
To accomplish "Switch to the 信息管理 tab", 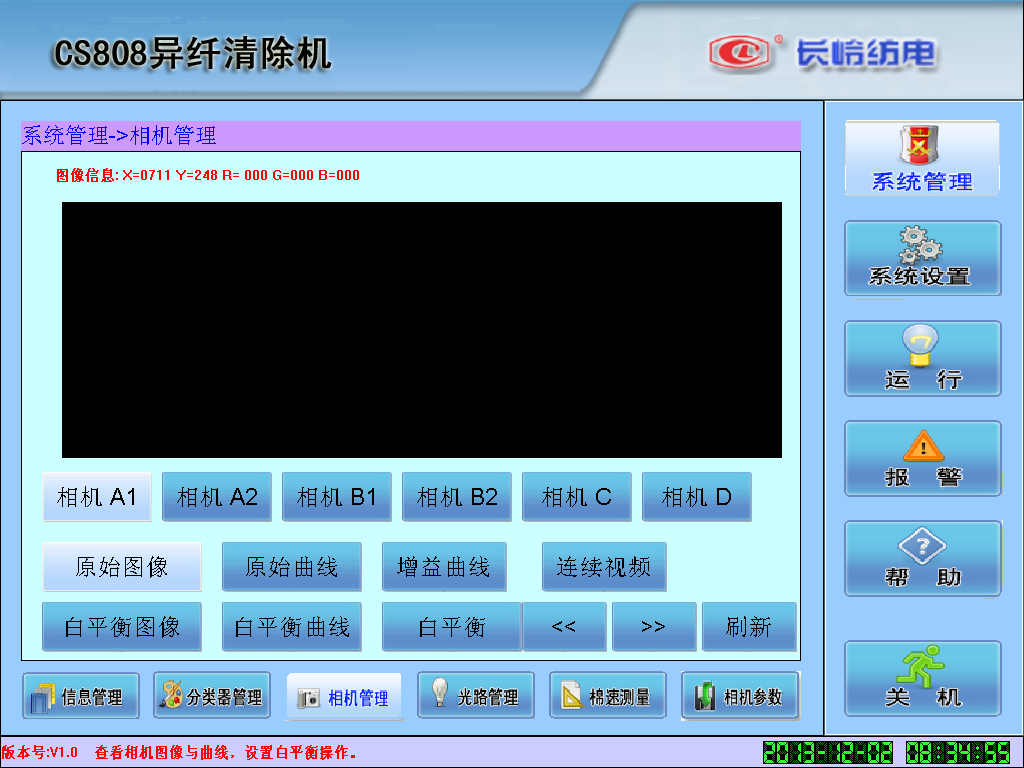I will click(80, 695).
